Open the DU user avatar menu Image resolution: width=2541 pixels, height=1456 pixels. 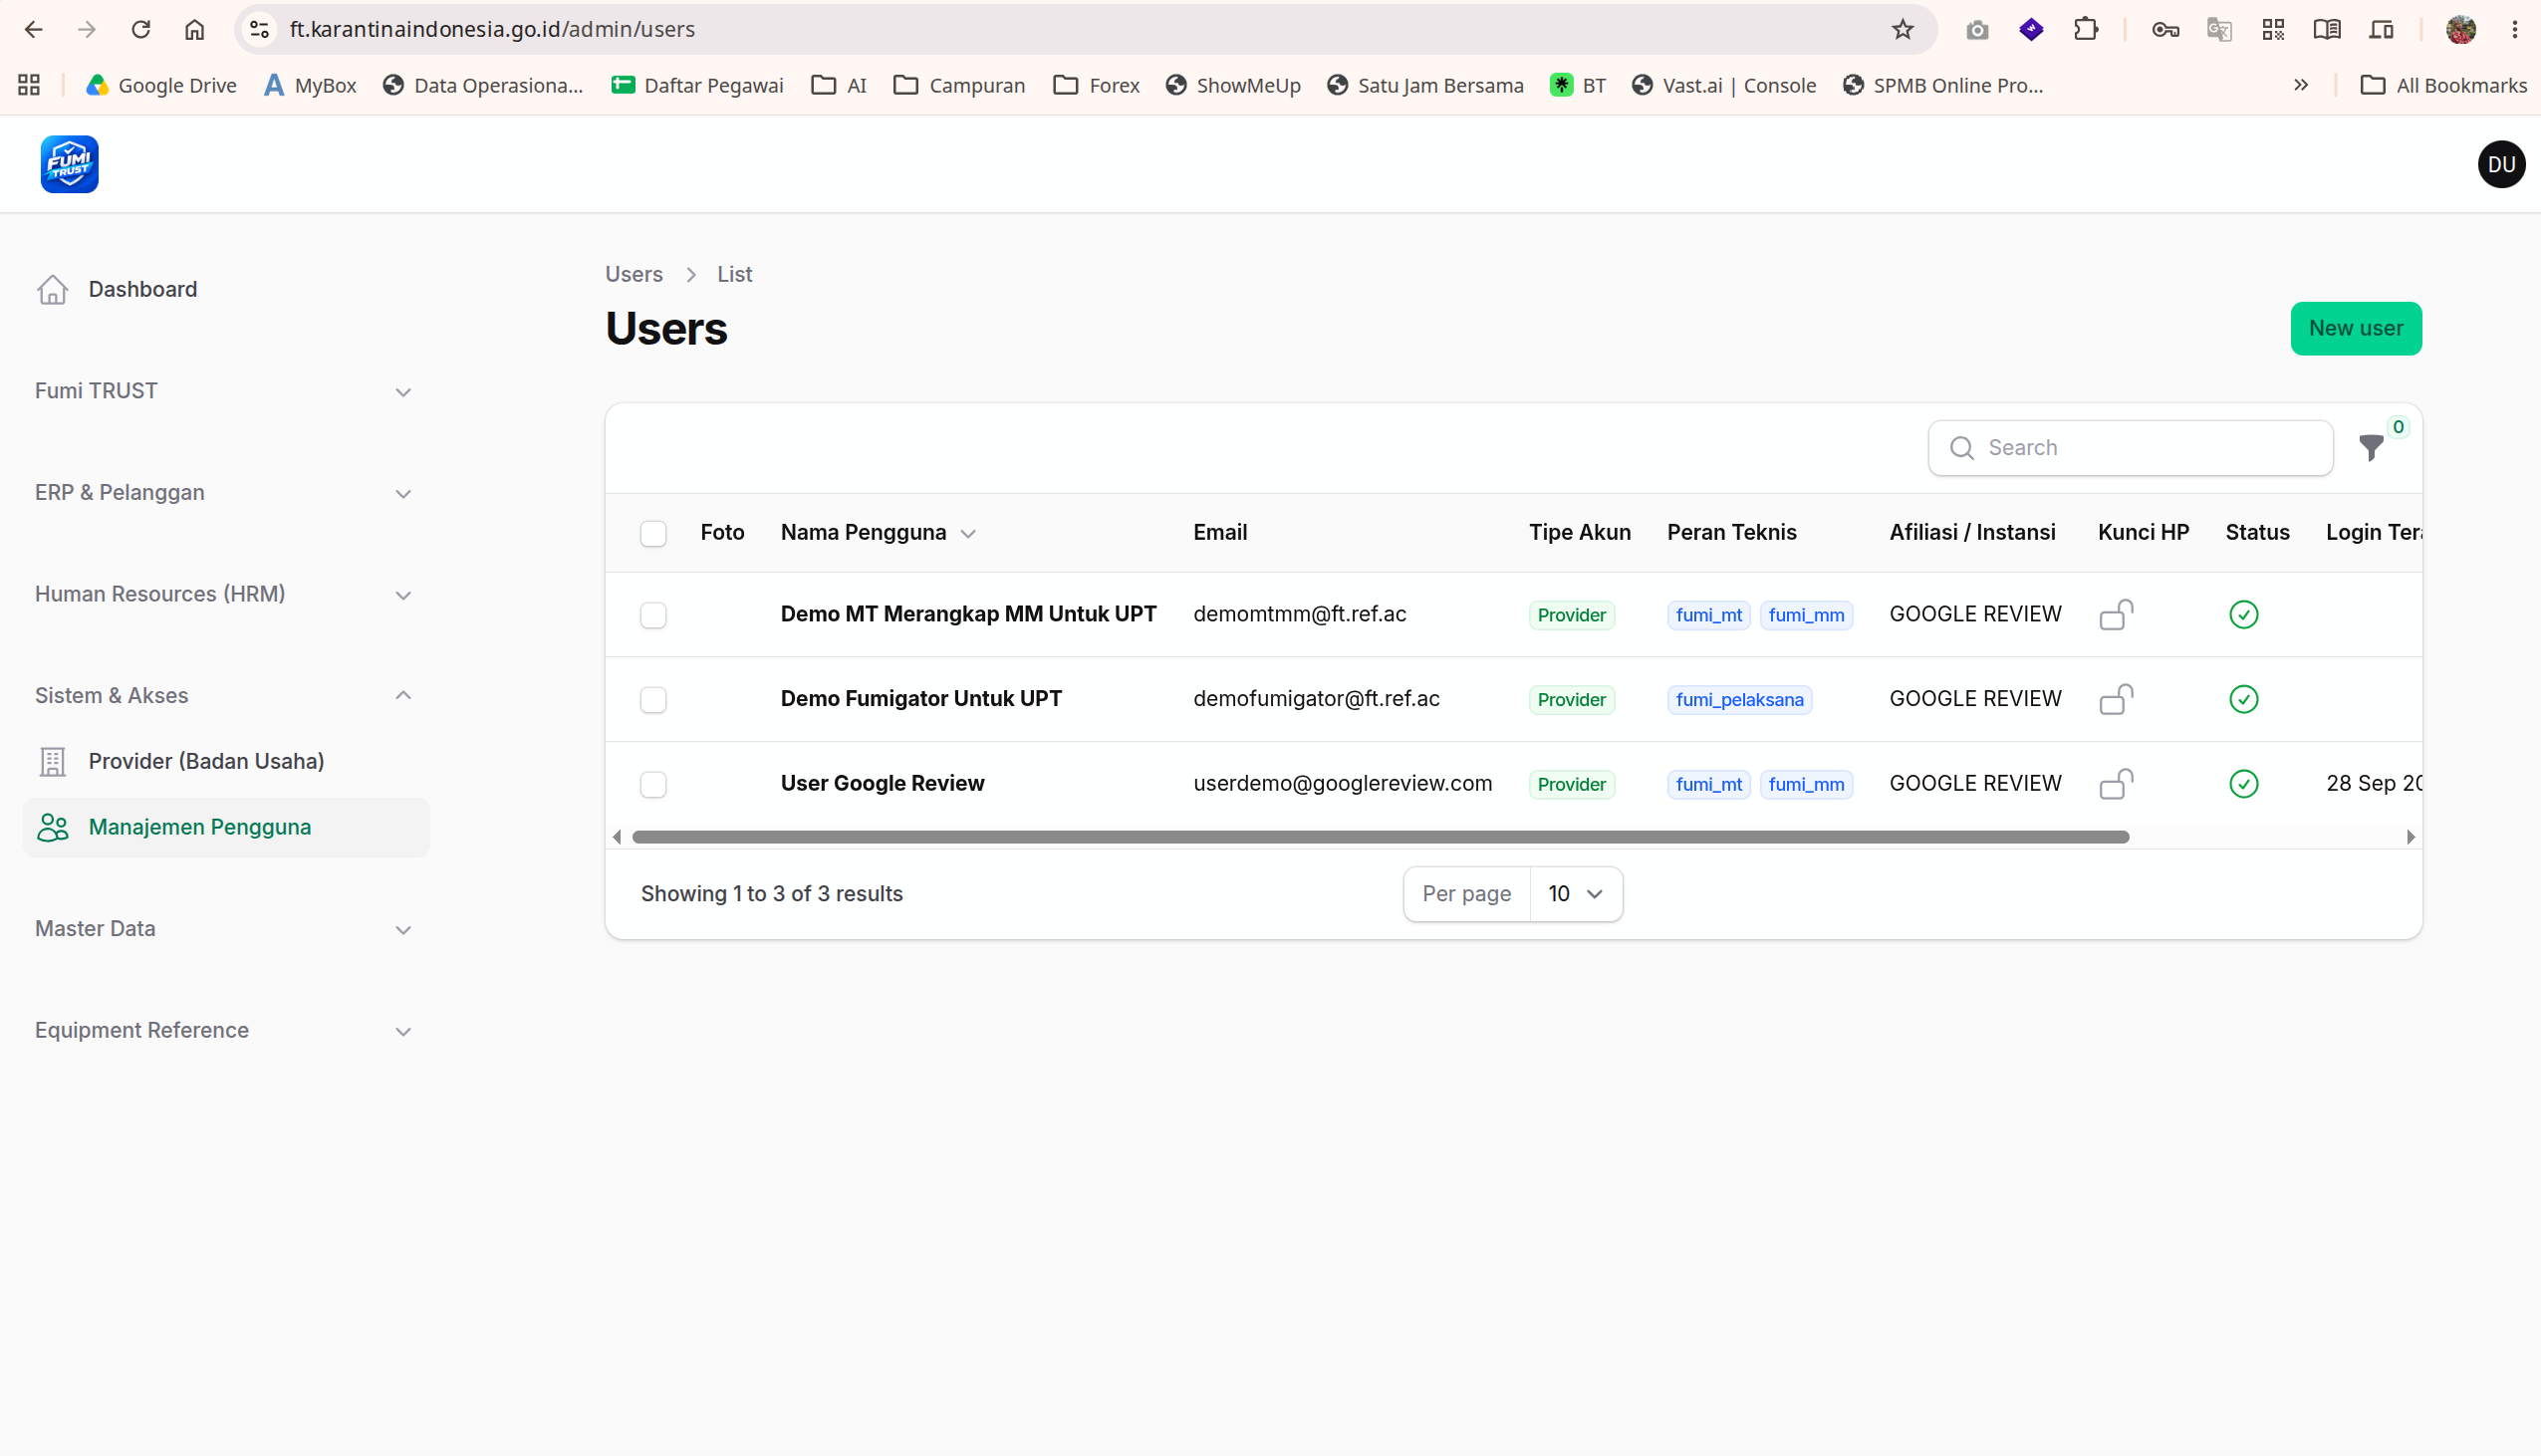point(2500,164)
